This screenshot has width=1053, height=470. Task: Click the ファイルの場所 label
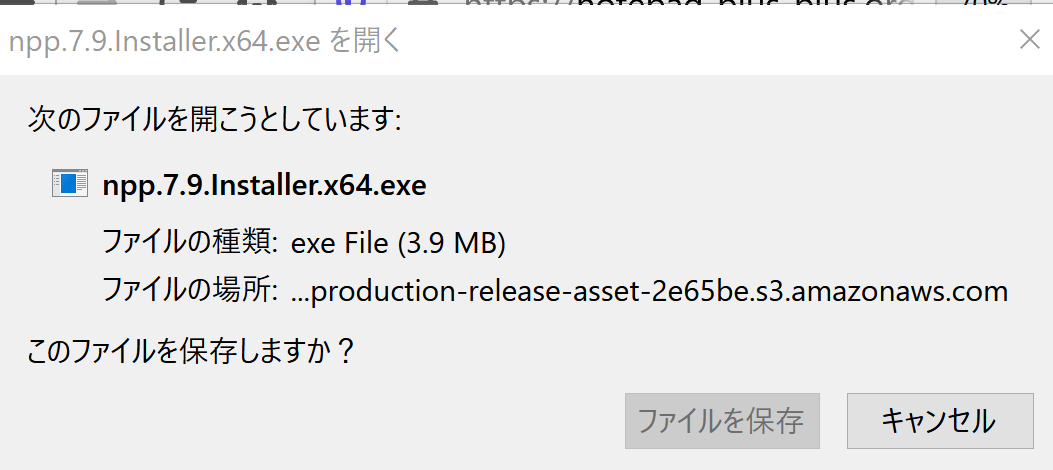(189, 291)
